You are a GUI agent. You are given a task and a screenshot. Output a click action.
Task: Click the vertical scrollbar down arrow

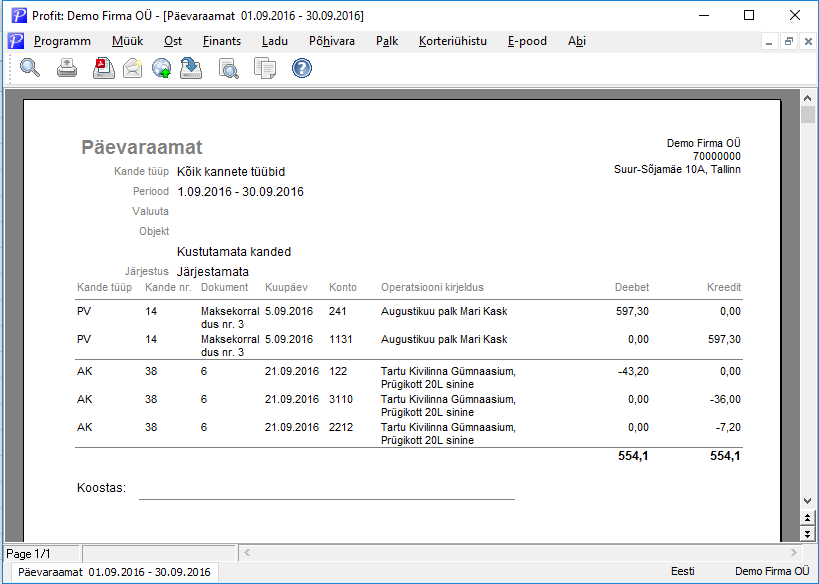click(x=807, y=500)
